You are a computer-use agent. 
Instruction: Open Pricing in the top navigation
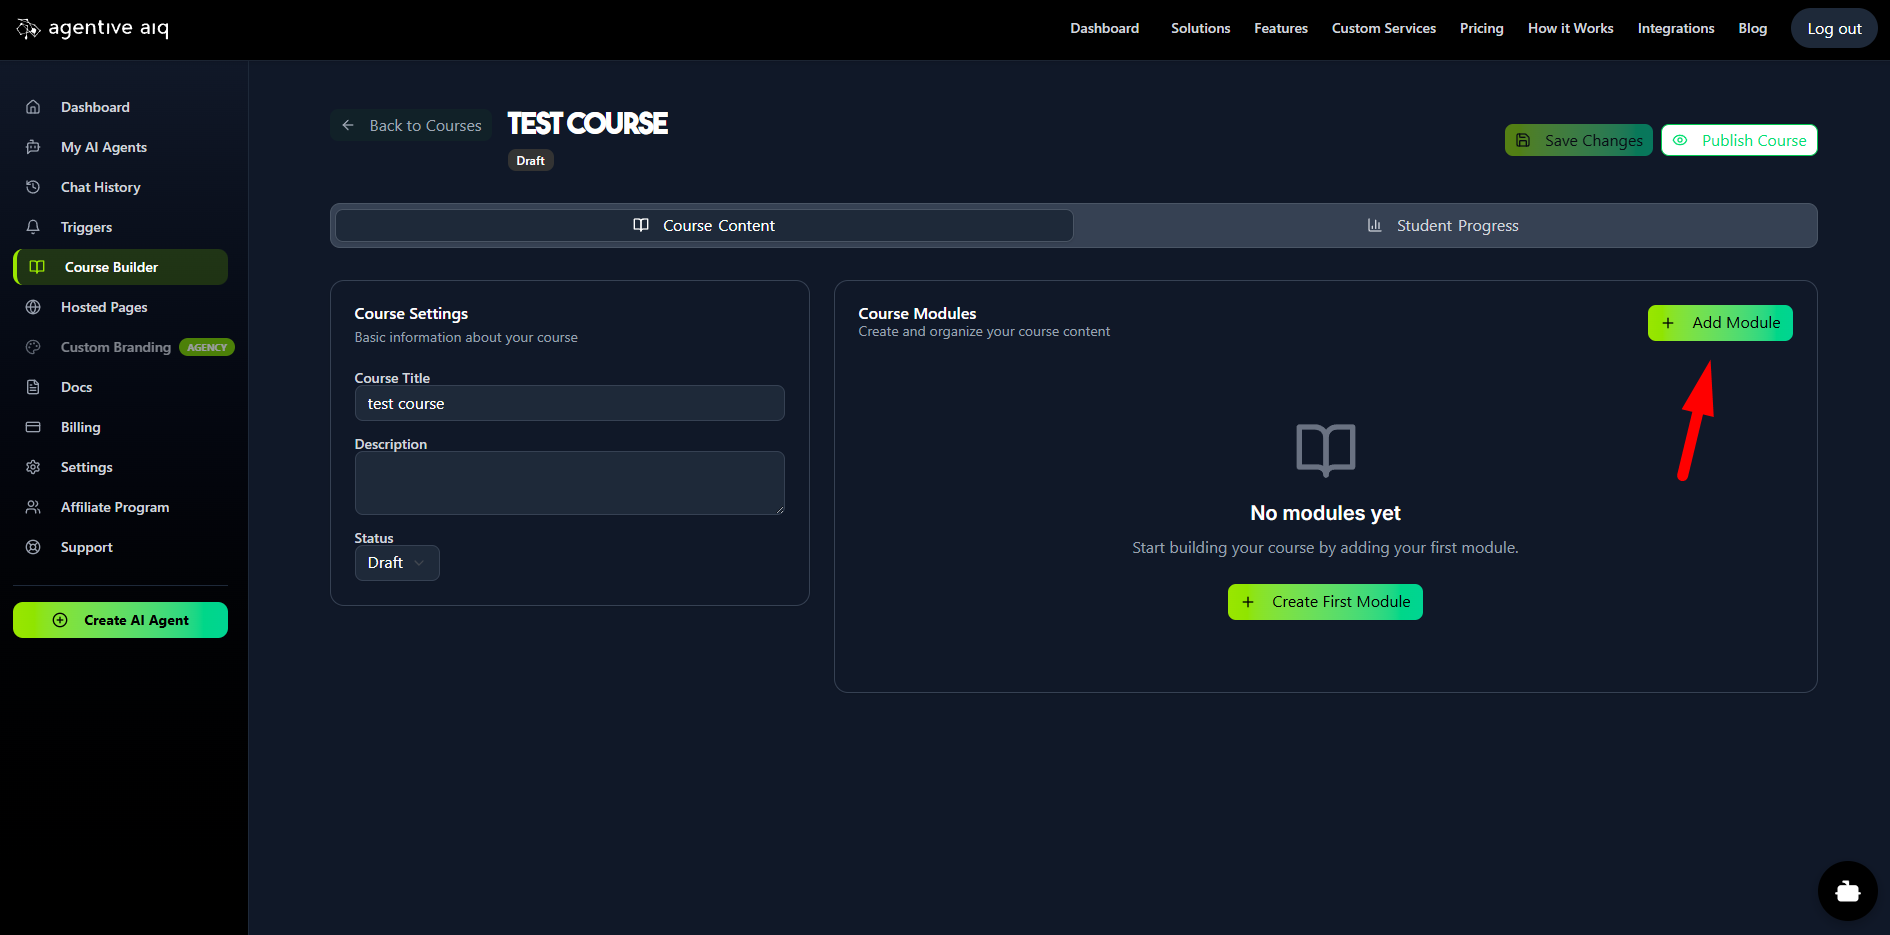(x=1481, y=29)
